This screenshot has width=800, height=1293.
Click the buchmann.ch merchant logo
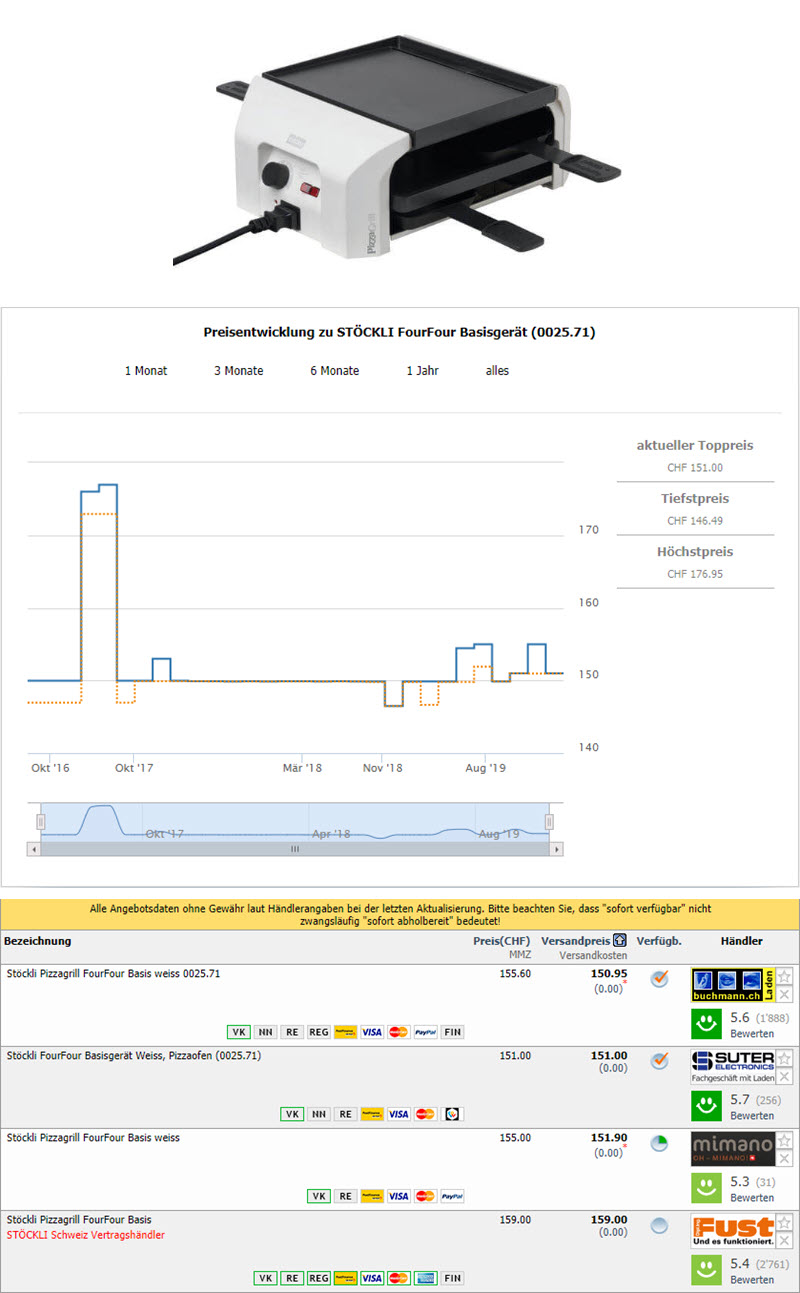tap(732, 985)
